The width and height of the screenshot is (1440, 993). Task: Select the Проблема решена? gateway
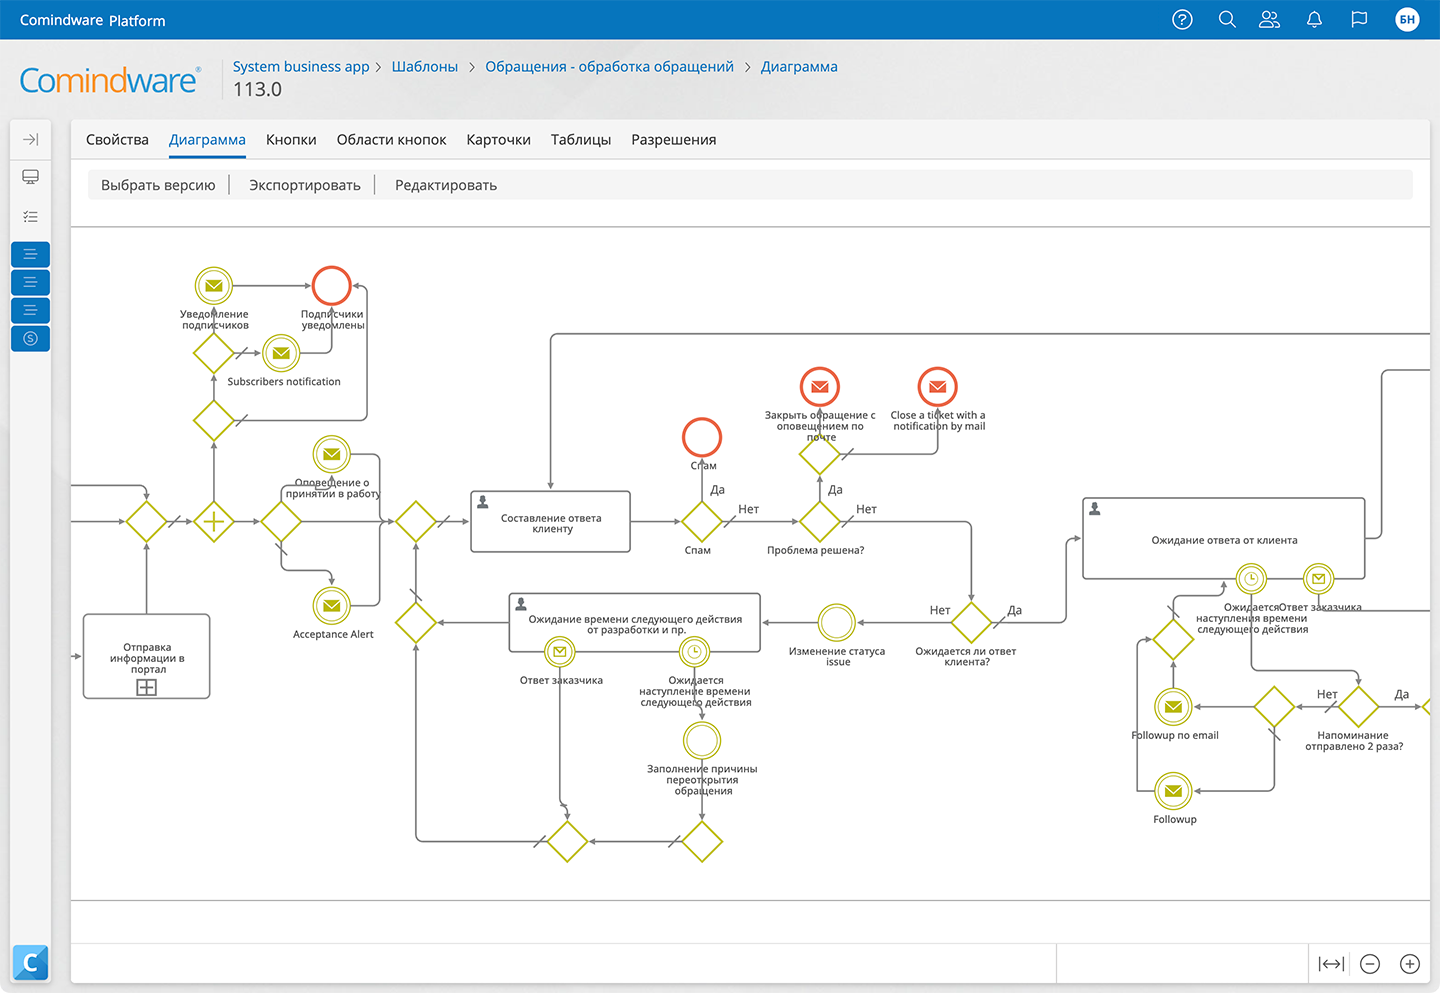point(820,522)
